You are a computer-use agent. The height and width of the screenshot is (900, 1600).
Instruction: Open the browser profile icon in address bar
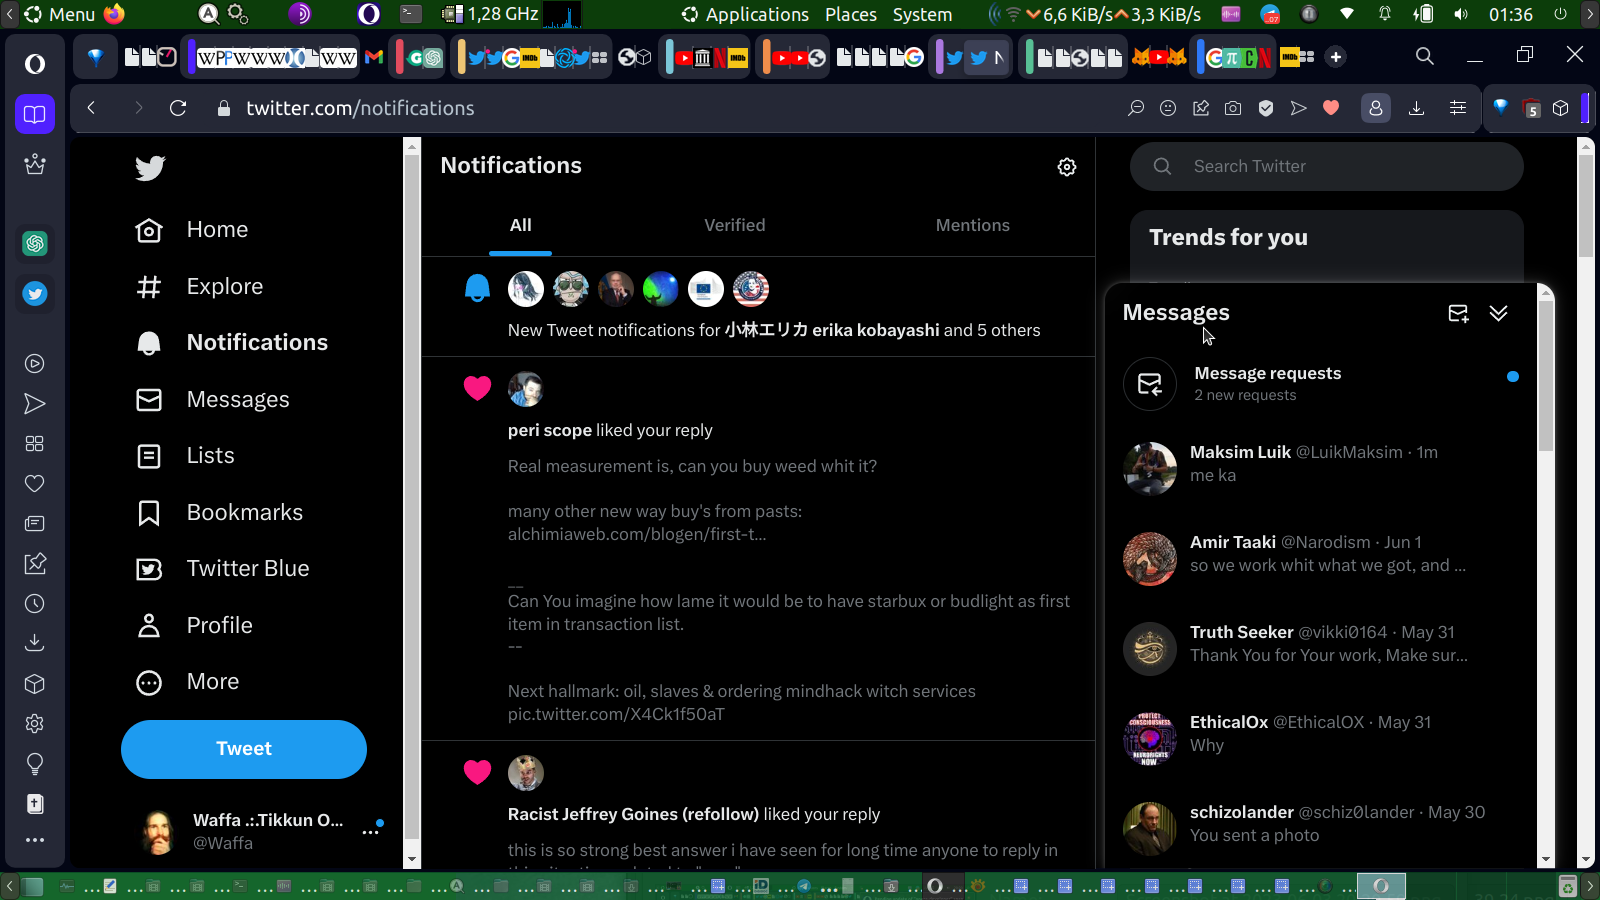(1376, 108)
